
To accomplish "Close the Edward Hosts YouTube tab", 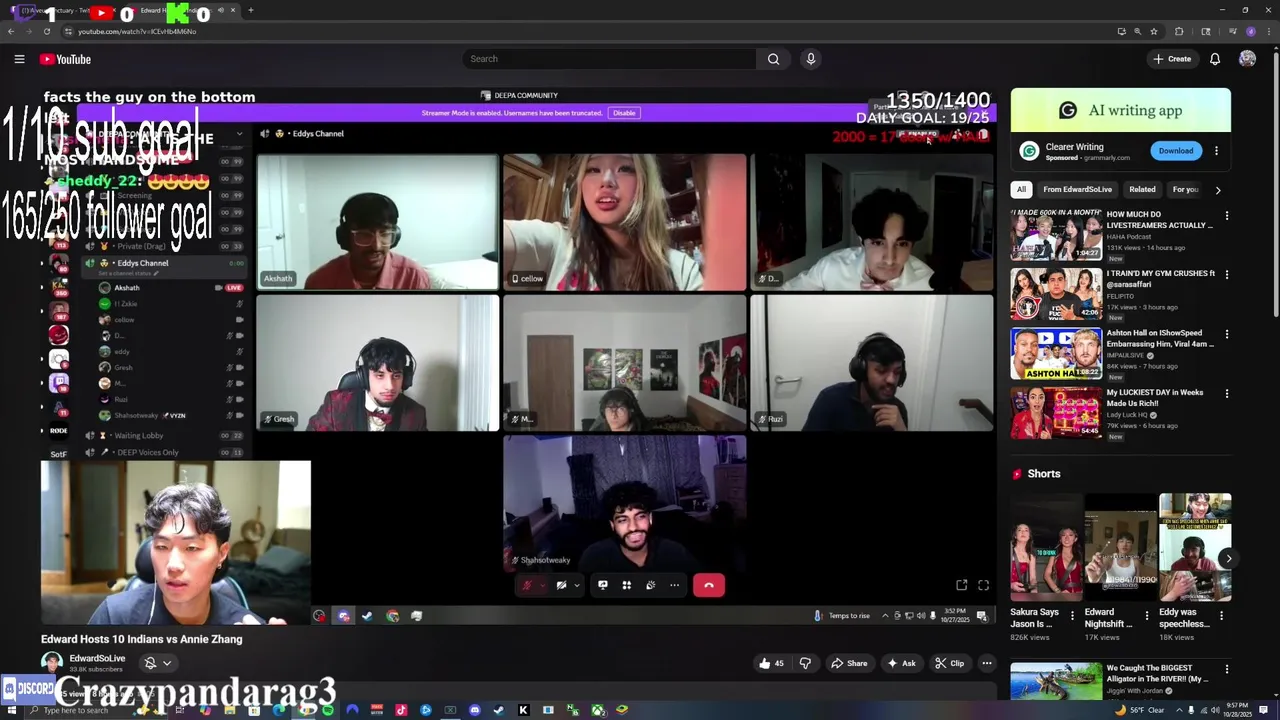I will (233, 10).
